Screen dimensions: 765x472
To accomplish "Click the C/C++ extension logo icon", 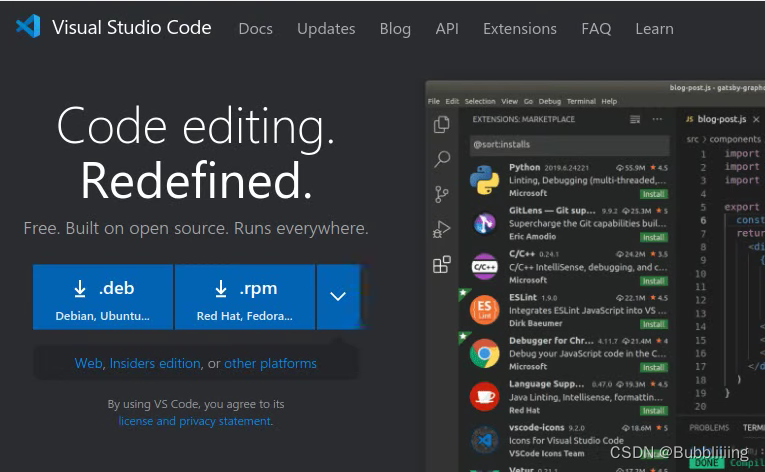I will 484,267.
